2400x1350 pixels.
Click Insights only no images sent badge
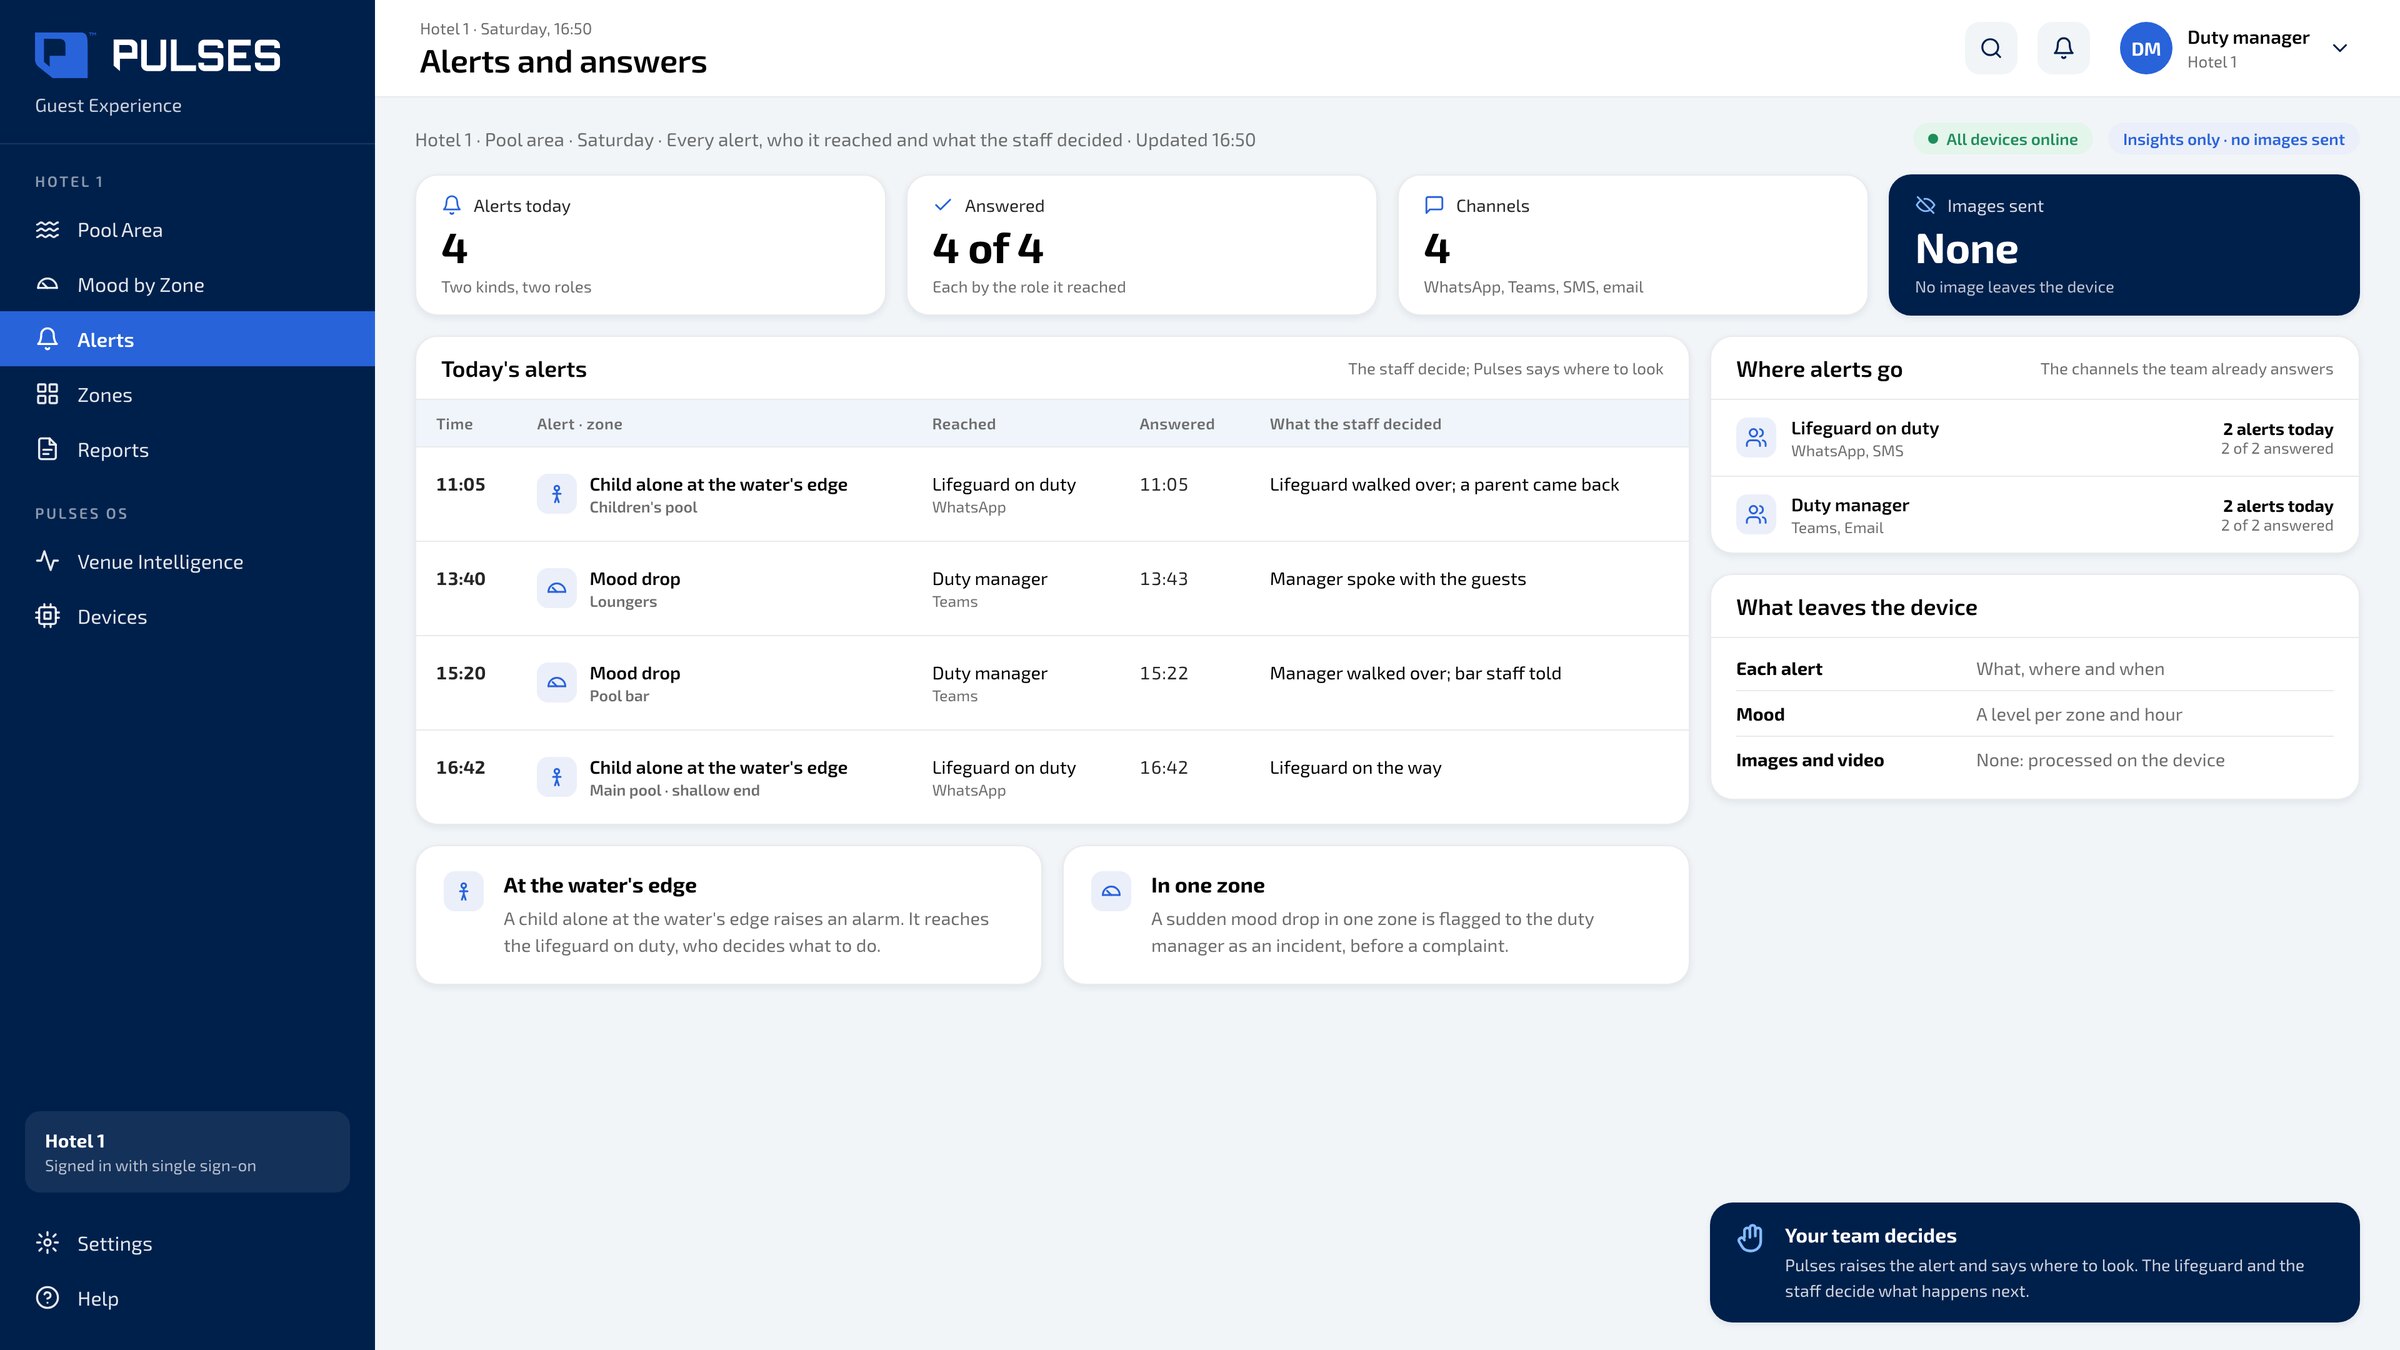2233,139
